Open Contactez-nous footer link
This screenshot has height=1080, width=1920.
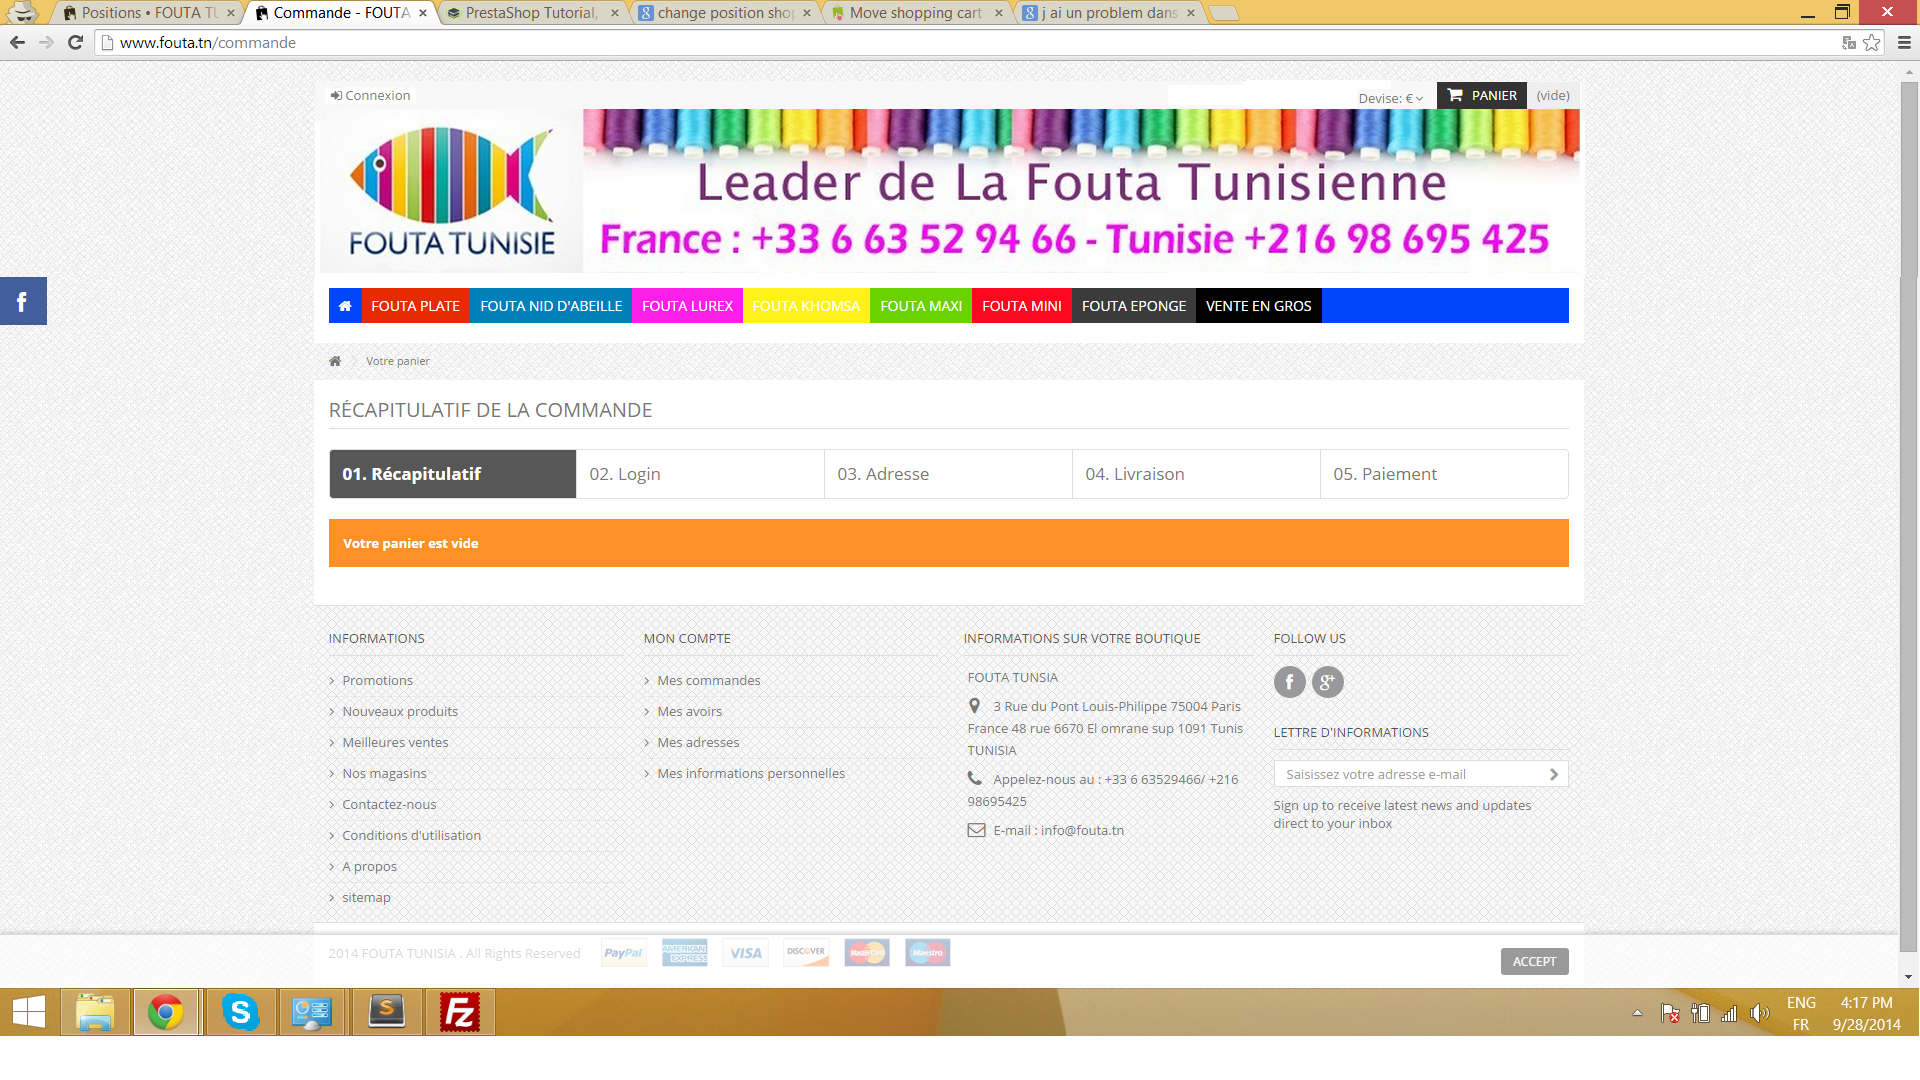389,804
